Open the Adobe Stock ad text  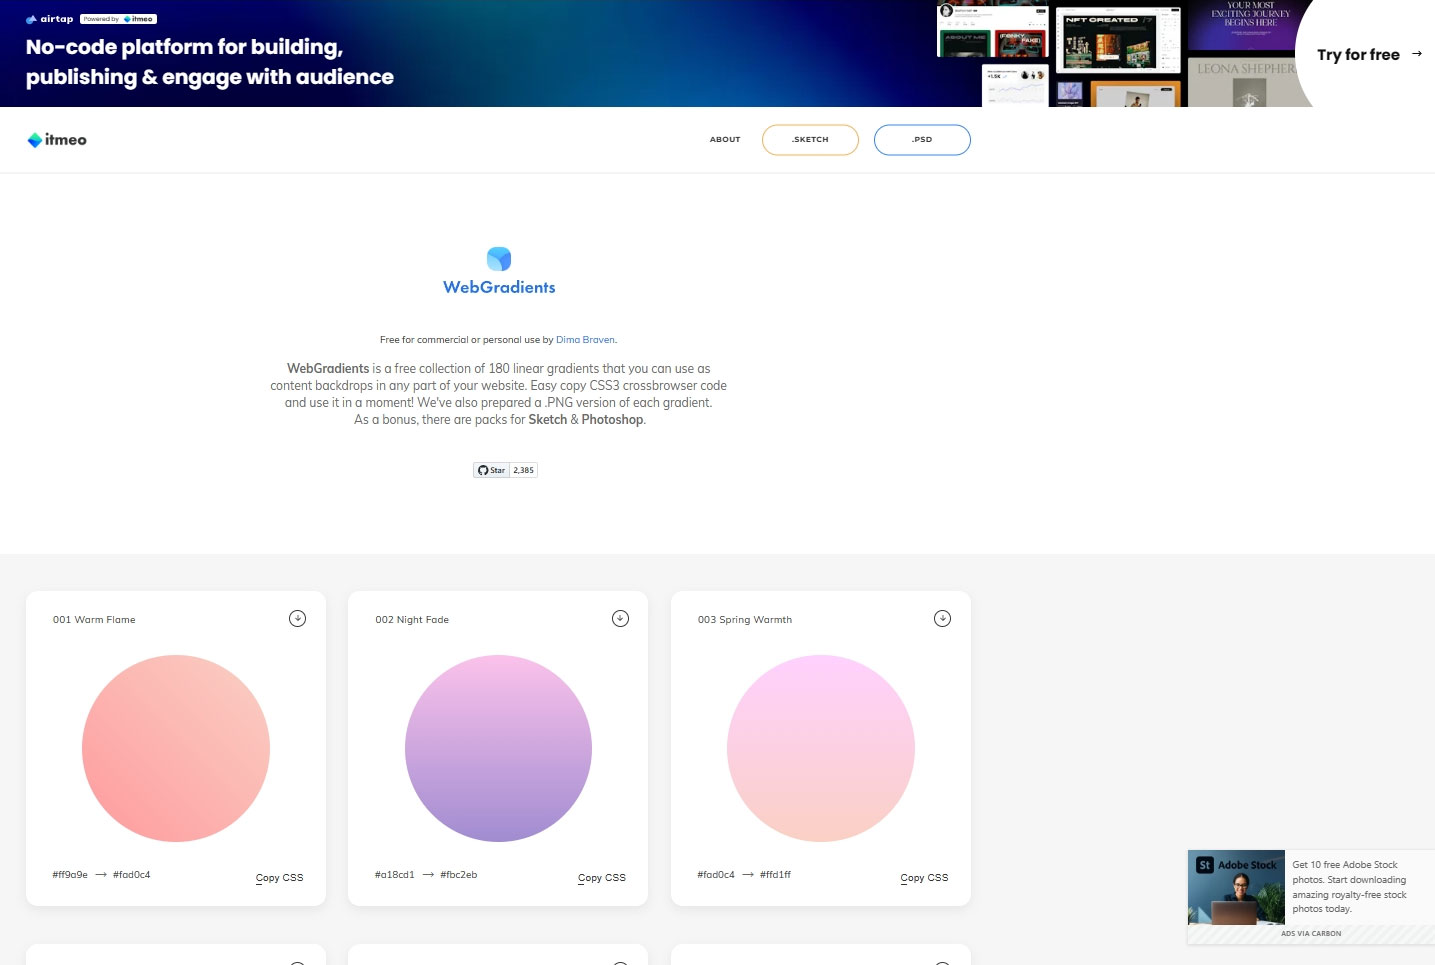point(1349,887)
